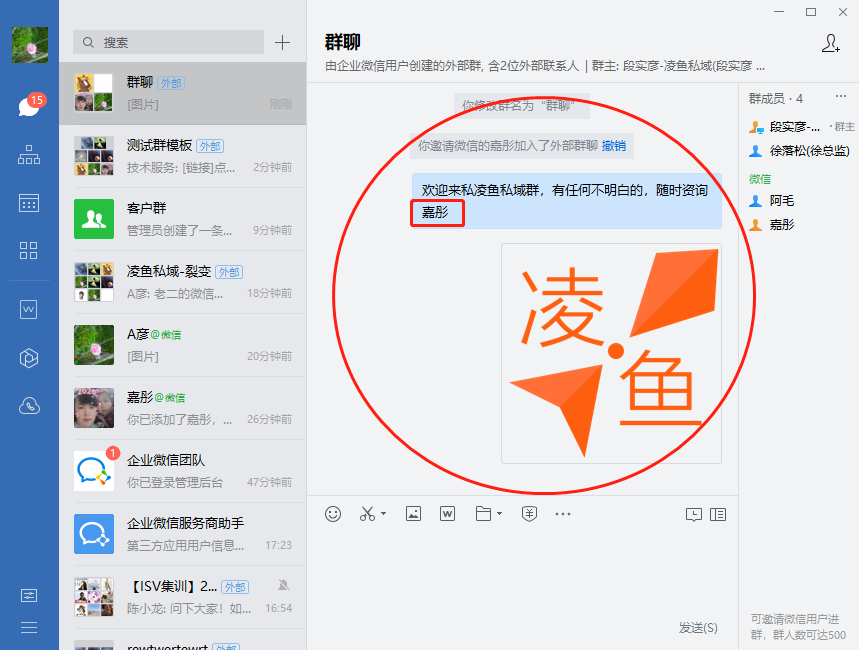Screen dimensions: 859x650
Task: Open the Workbench grid icon
Action: coord(29,250)
